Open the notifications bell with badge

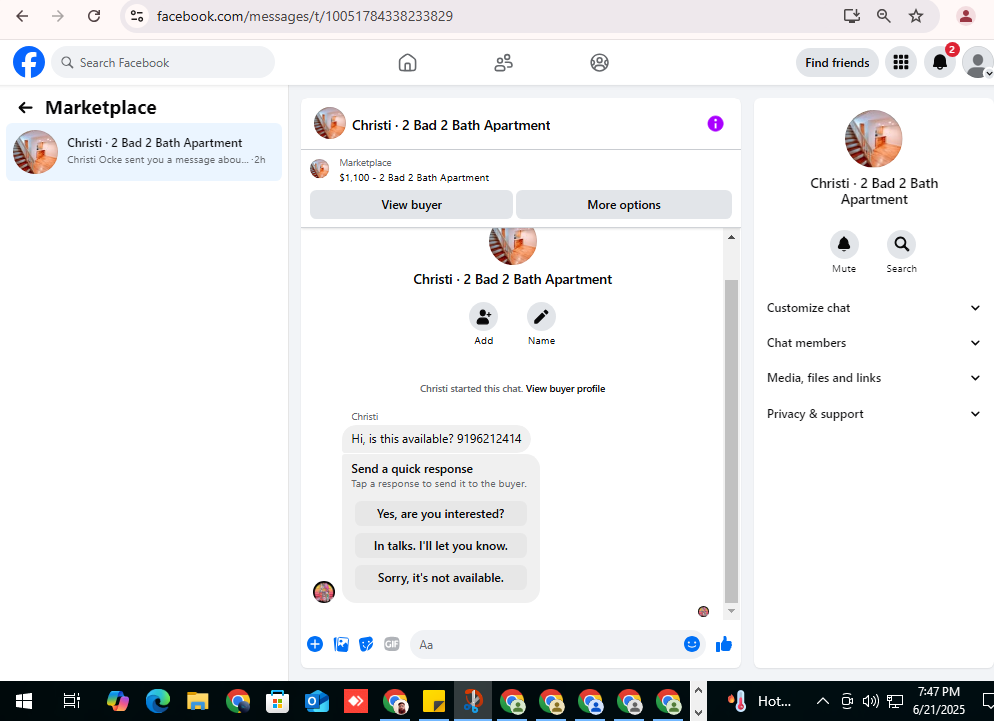(x=940, y=62)
